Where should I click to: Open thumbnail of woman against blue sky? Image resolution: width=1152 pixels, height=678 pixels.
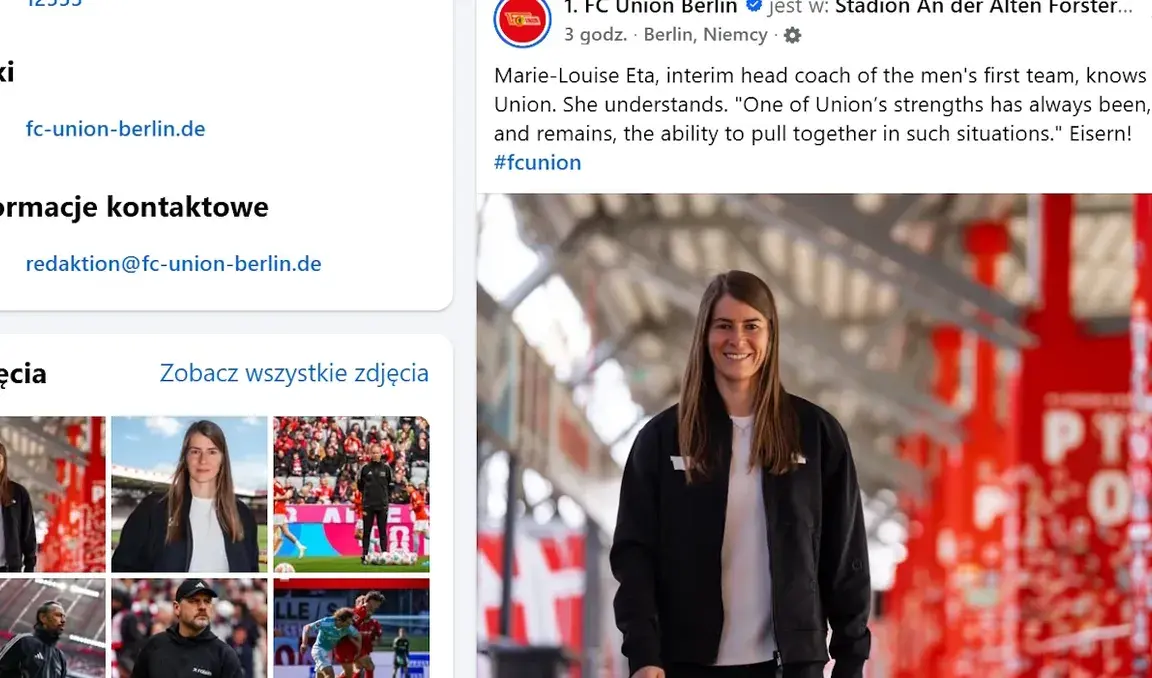(190, 494)
